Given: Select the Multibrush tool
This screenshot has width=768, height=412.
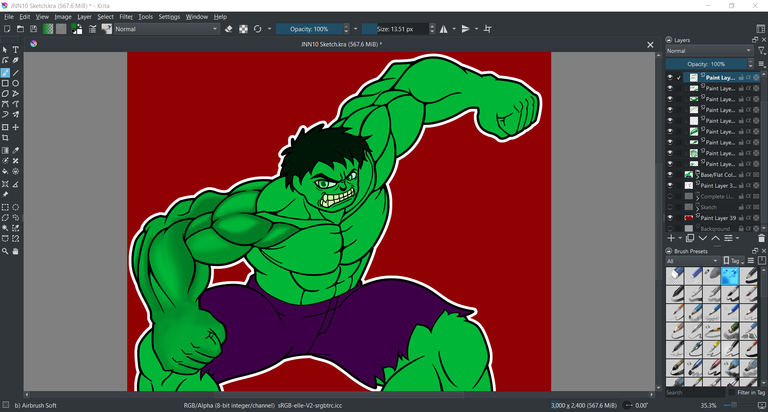Looking at the screenshot, I should point(16,114).
